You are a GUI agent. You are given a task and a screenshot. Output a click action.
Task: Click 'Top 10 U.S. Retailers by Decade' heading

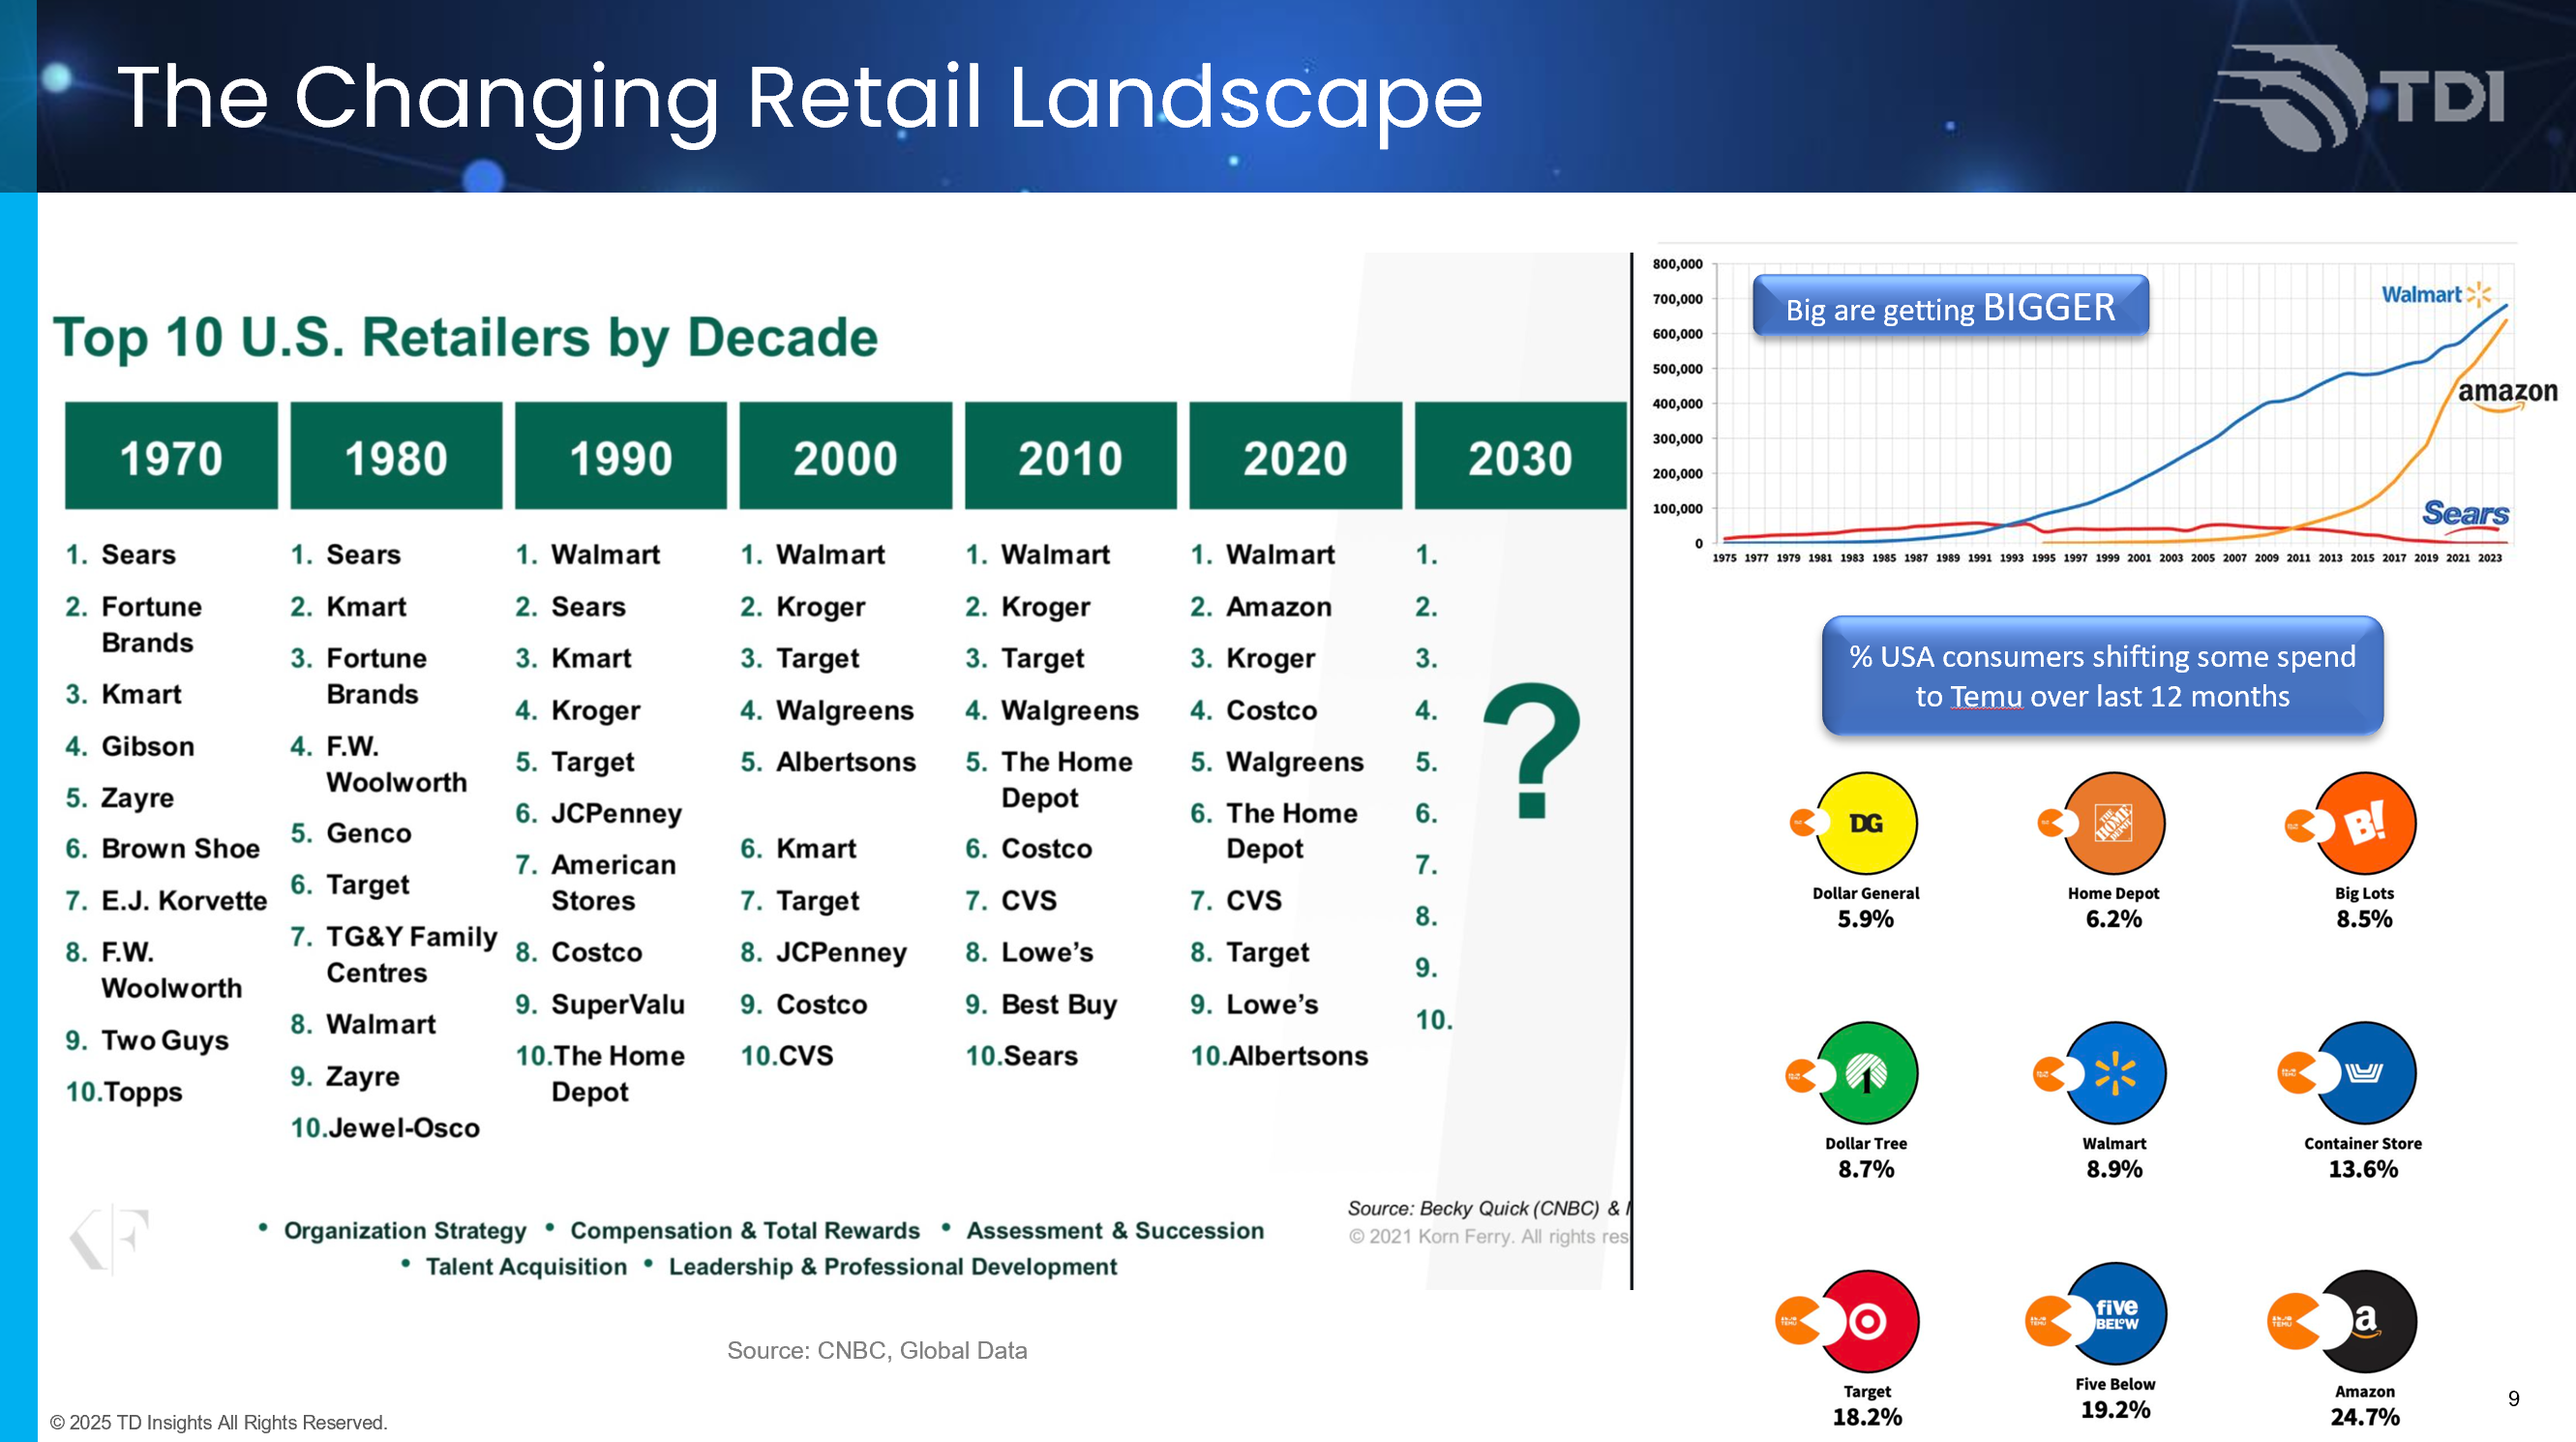pyautogui.click(x=465, y=337)
